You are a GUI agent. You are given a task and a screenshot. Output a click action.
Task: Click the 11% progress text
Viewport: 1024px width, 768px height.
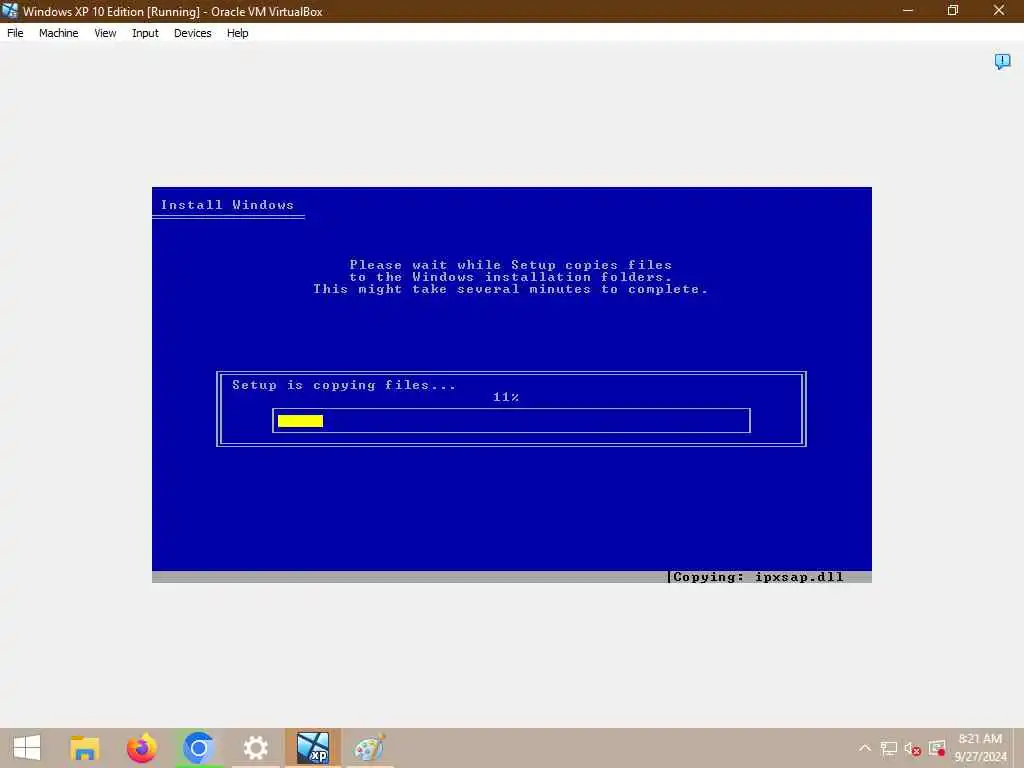(505, 397)
